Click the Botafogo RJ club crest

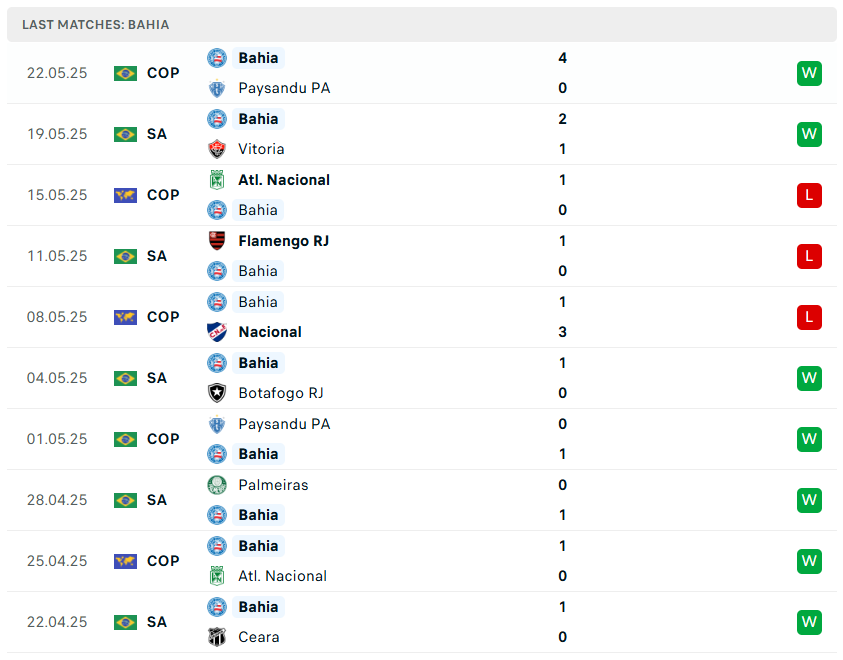[217, 393]
